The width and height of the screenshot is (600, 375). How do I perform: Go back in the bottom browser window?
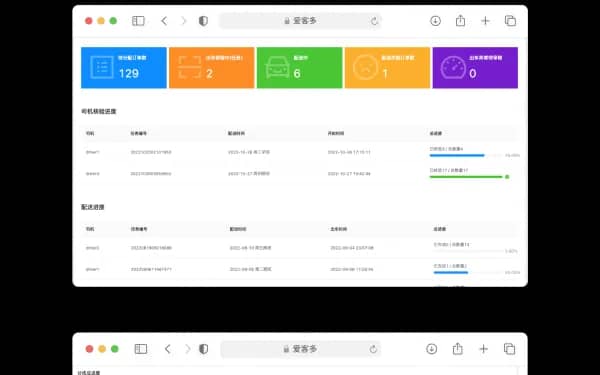click(x=168, y=349)
